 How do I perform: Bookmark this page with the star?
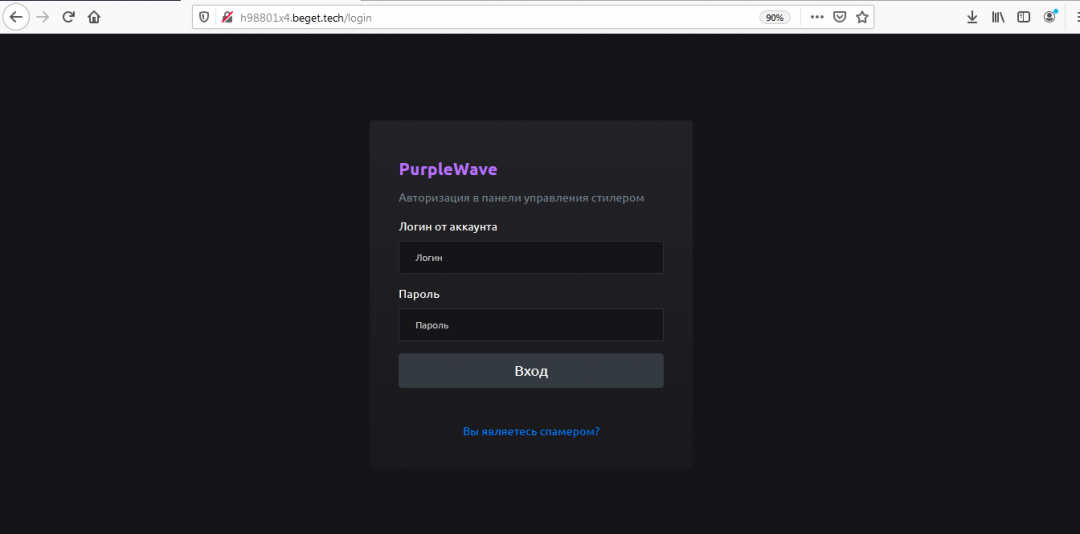tap(862, 17)
